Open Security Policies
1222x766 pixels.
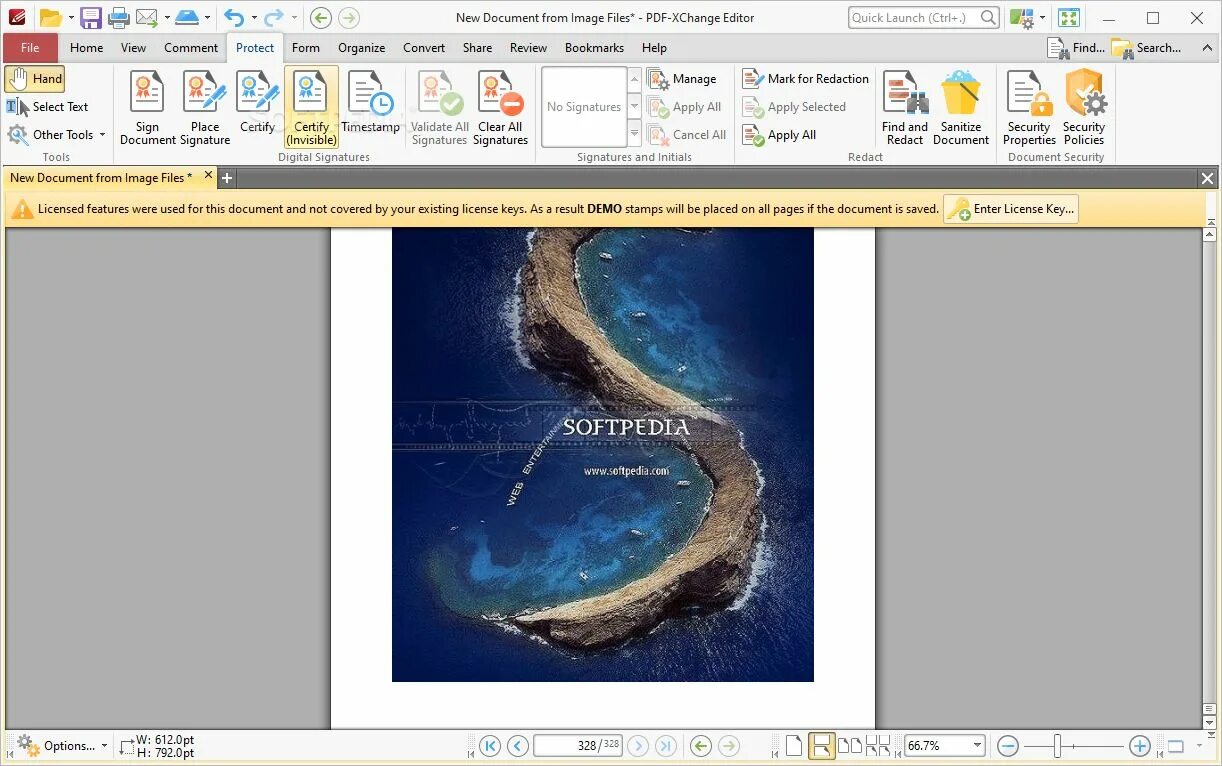pos(1084,108)
